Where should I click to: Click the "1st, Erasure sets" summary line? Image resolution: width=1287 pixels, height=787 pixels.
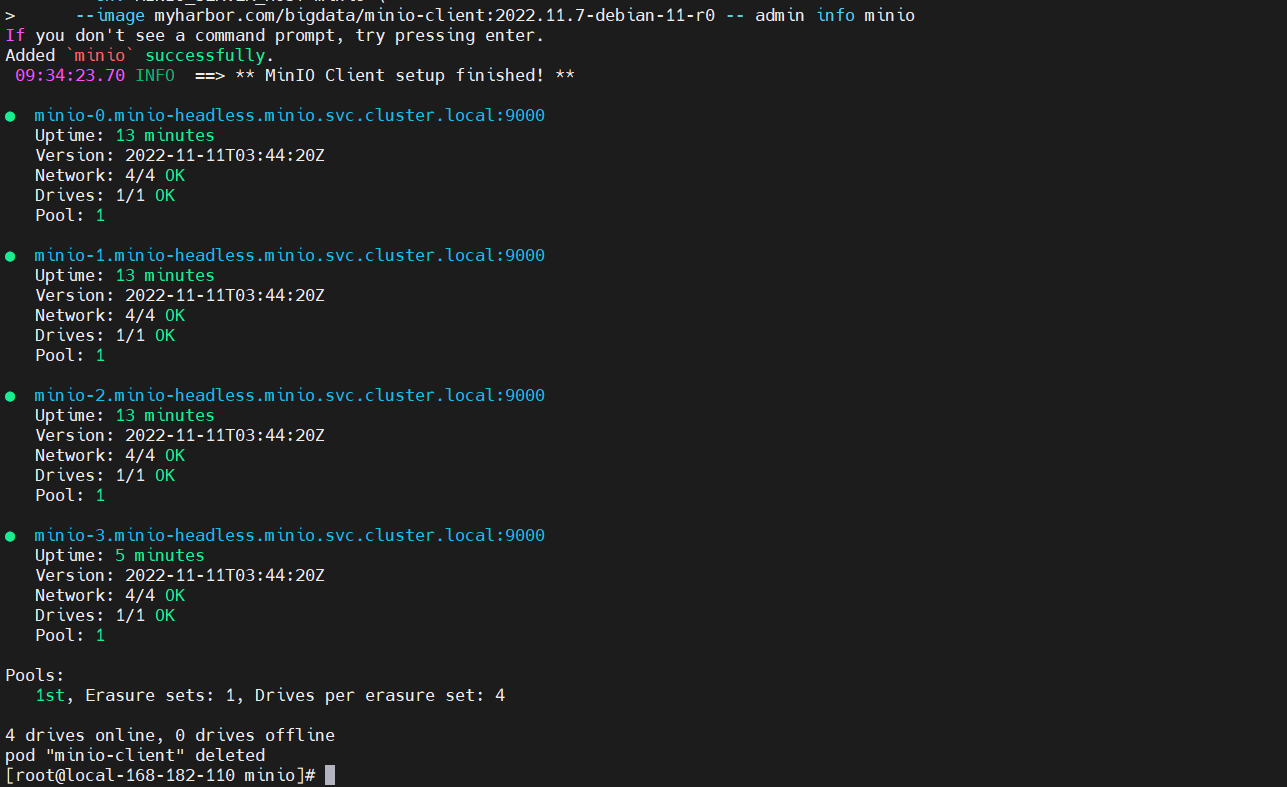coord(270,696)
